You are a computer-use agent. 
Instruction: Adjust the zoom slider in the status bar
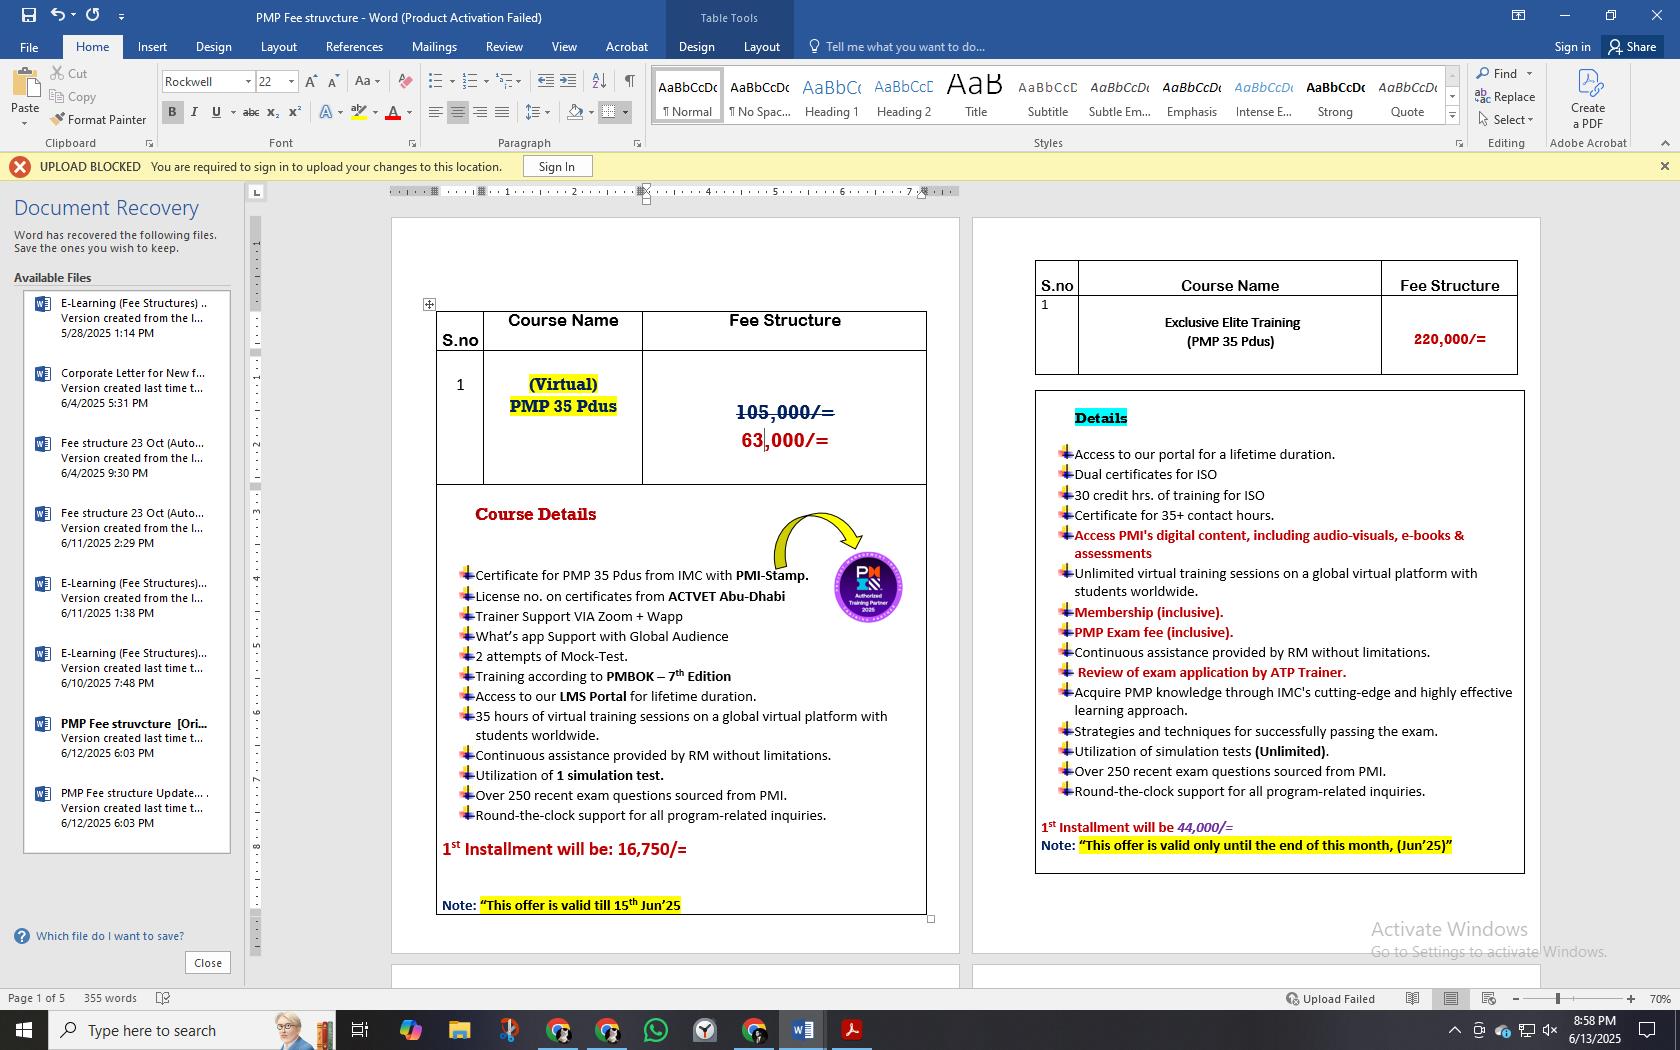[x=1557, y=999]
